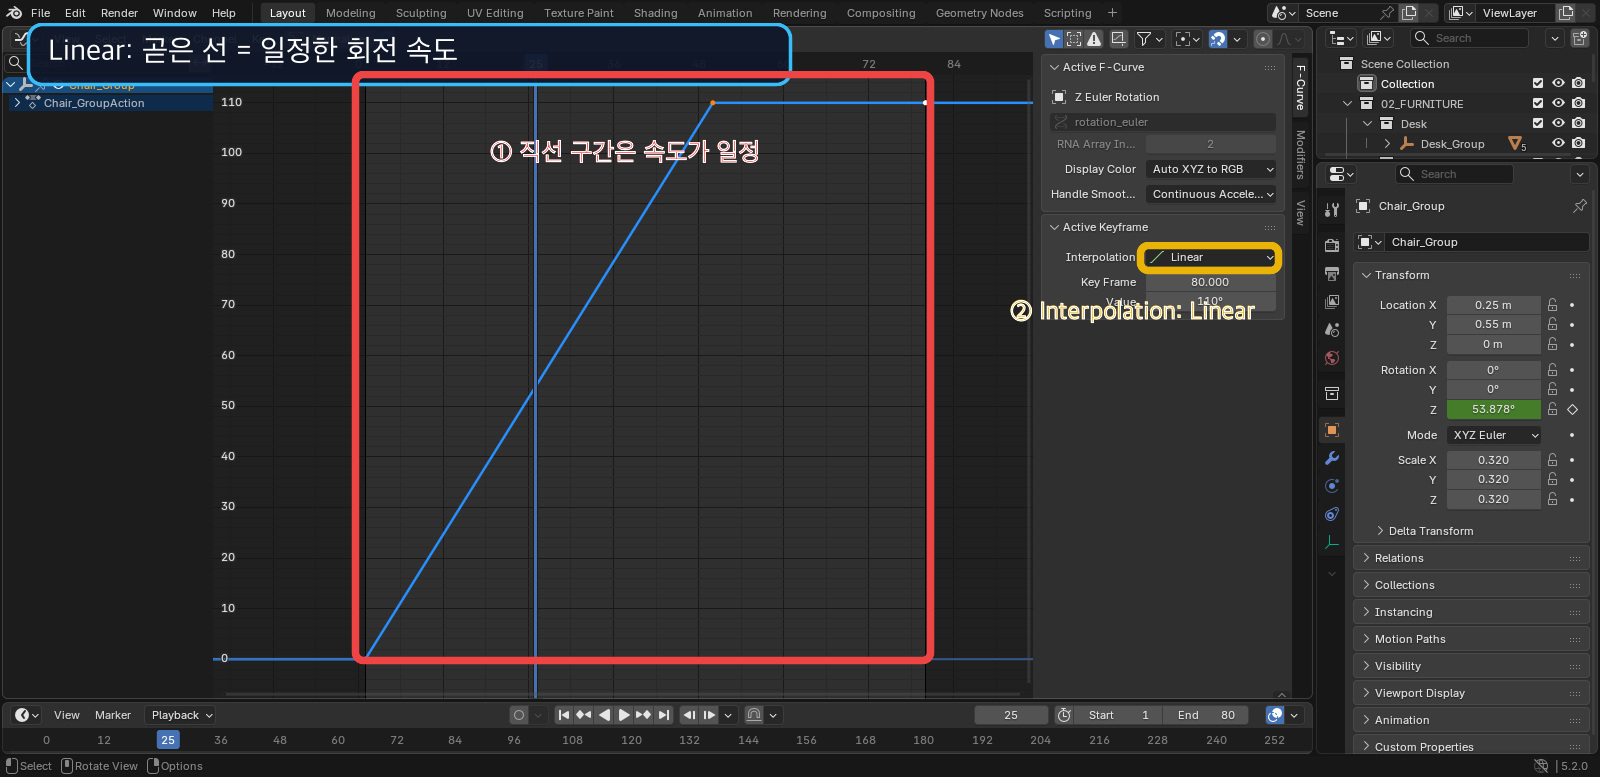Screen dimensions: 1600x777
Task: Click the Location Y value 0.55 m
Action: click(x=1494, y=324)
